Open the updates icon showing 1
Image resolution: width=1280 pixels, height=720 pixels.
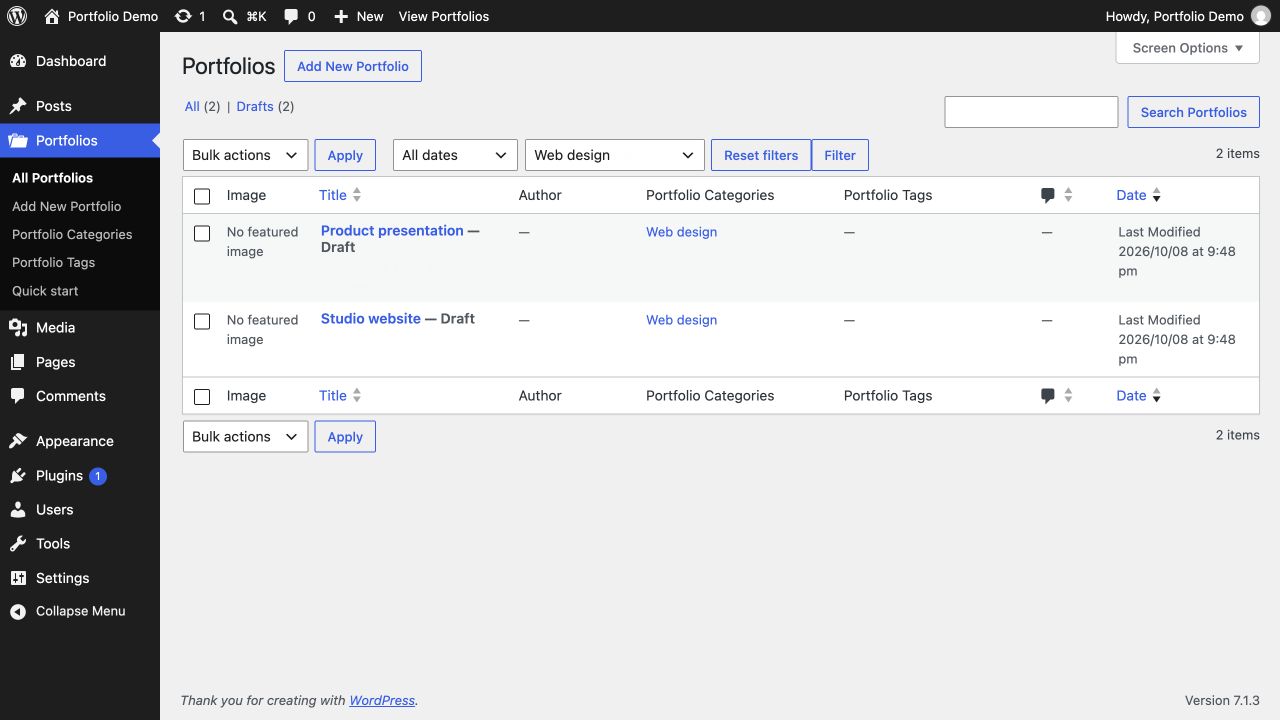[x=182, y=16]
